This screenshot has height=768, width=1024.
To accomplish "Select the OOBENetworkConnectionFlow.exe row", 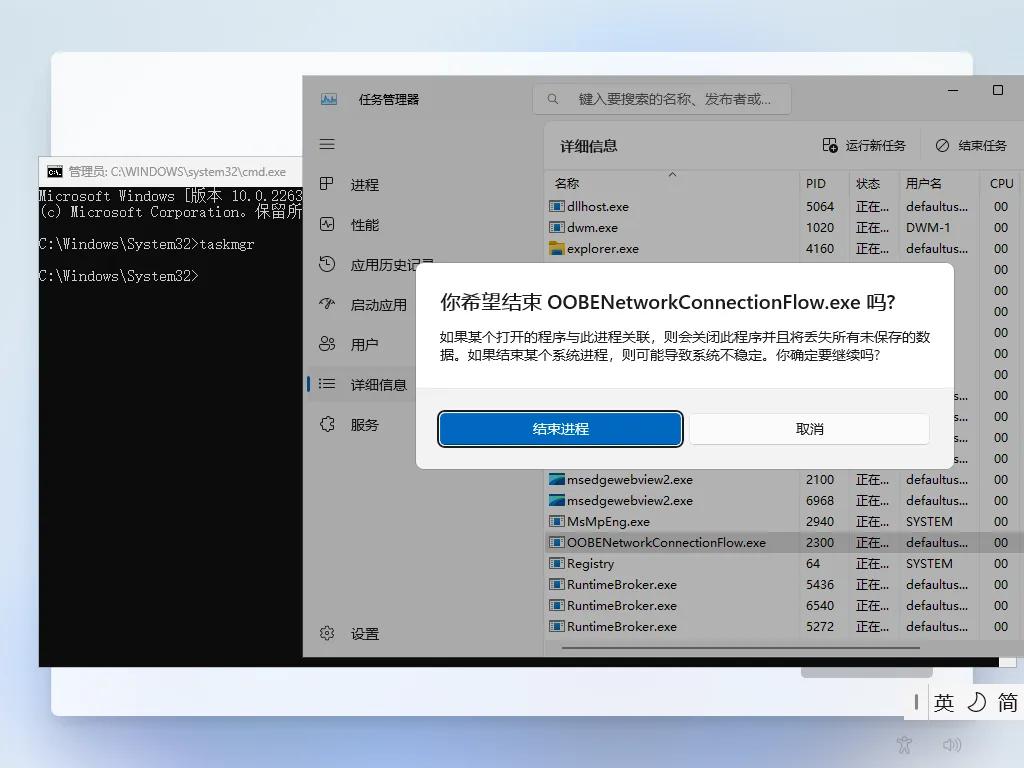I will click(784, 542).
